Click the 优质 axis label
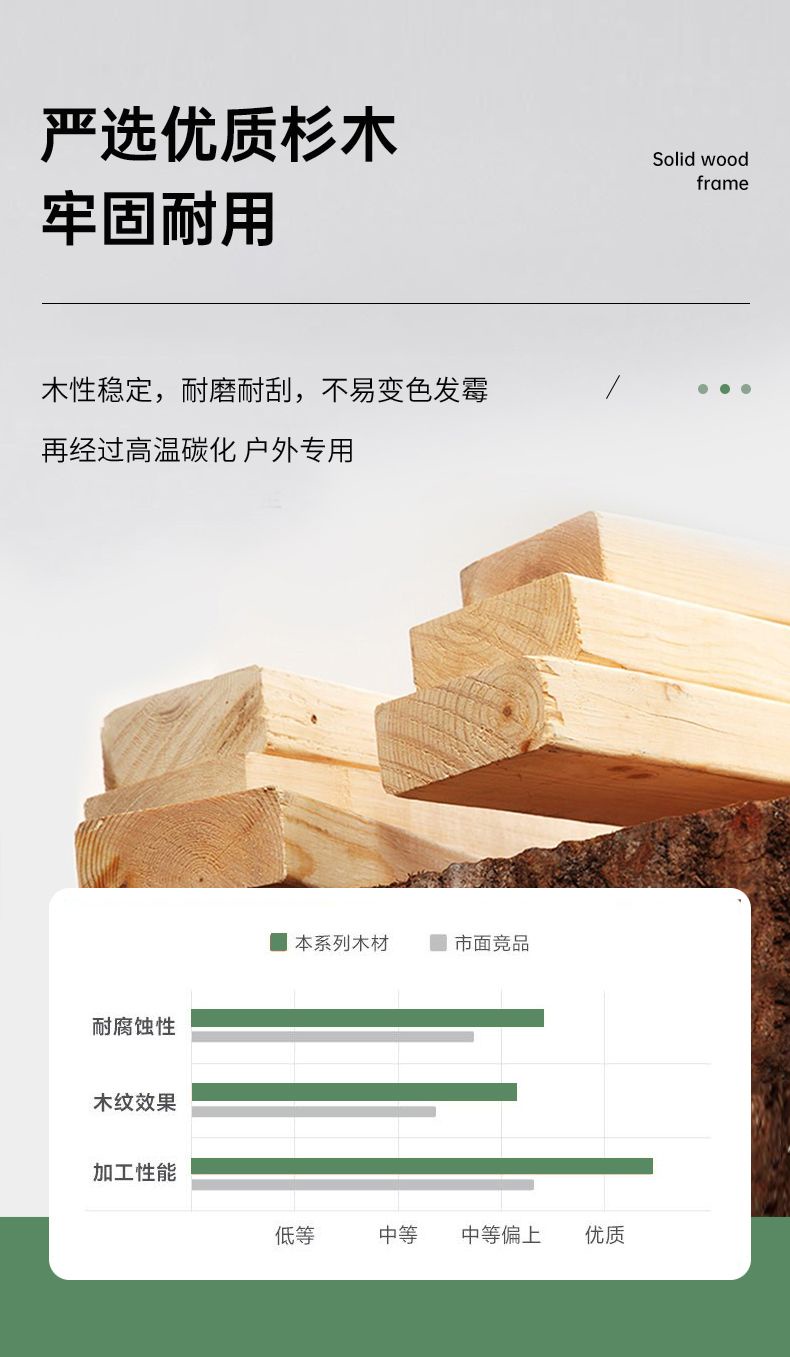Viewport: 790px width, 1357px height. click(x=605, y=1235)
